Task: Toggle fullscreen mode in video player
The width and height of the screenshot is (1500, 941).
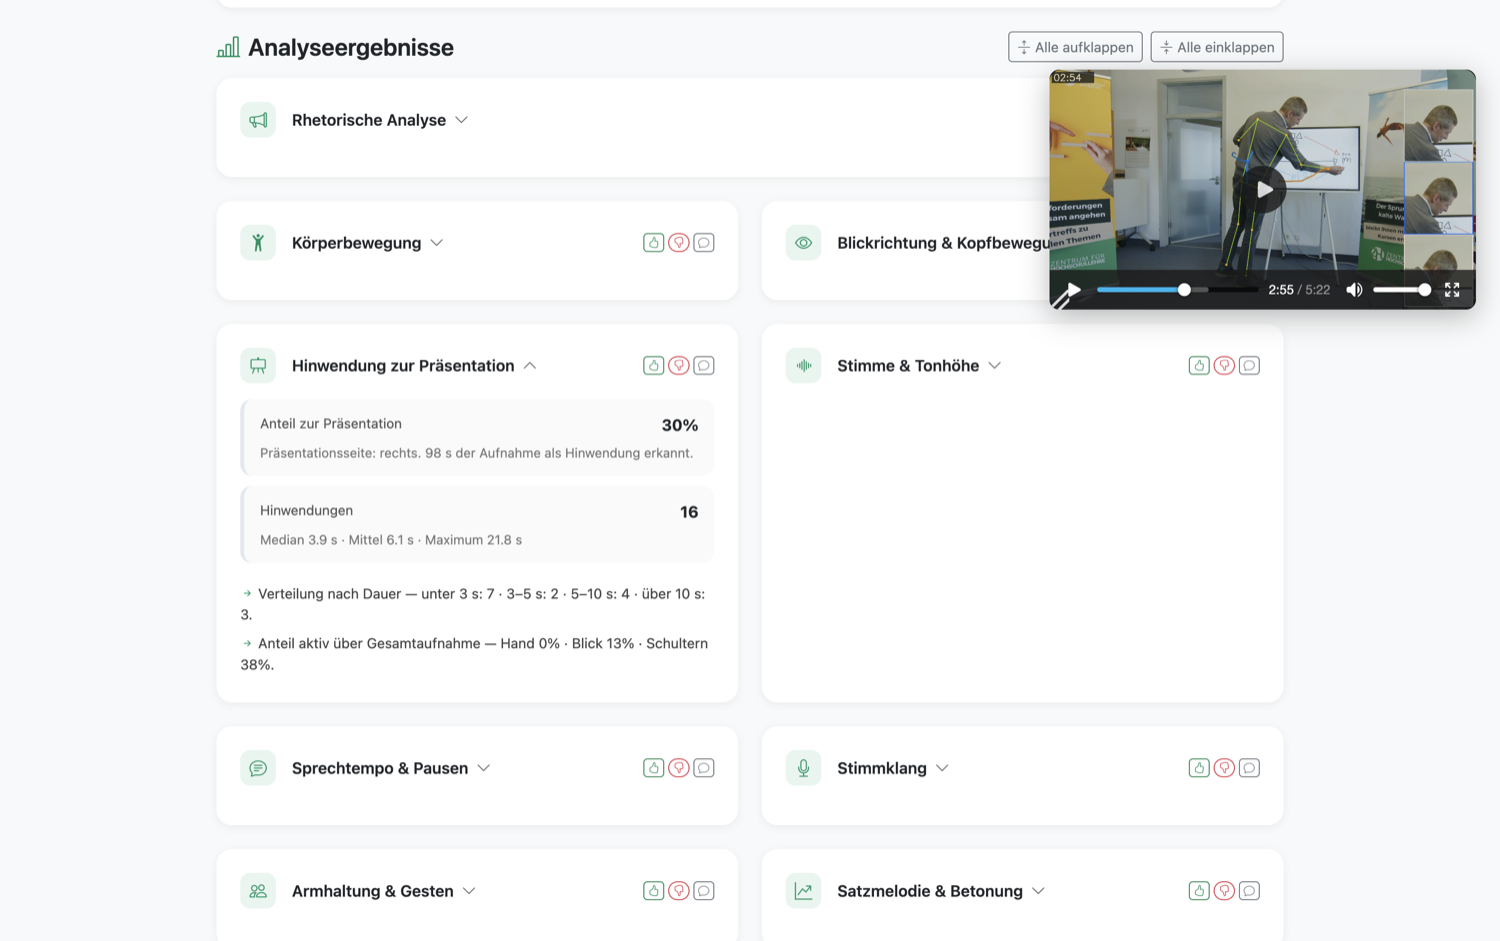Action: [x=1452, y=290]
